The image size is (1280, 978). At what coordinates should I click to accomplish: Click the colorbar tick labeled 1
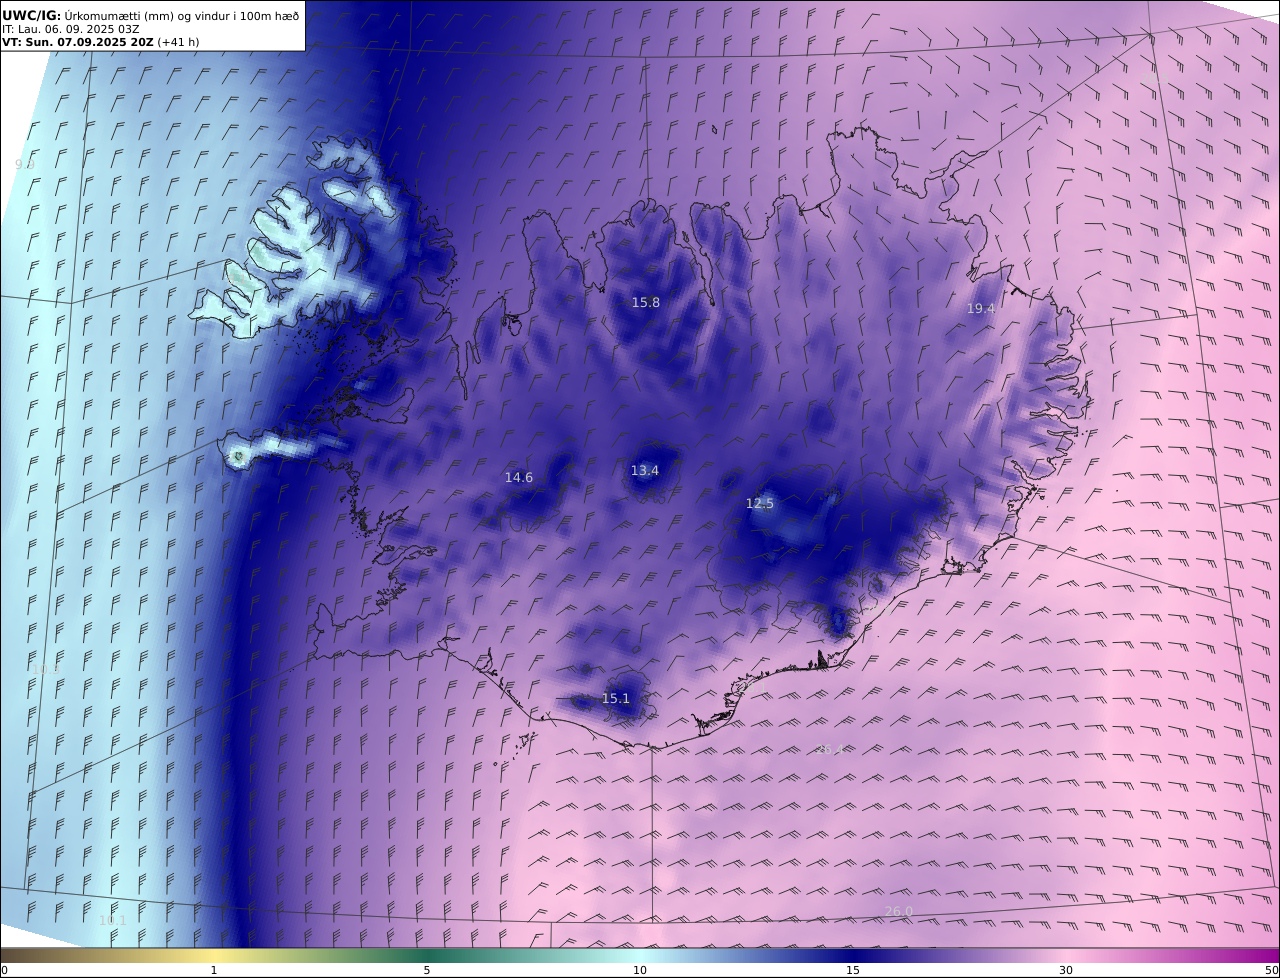point(213,970)
